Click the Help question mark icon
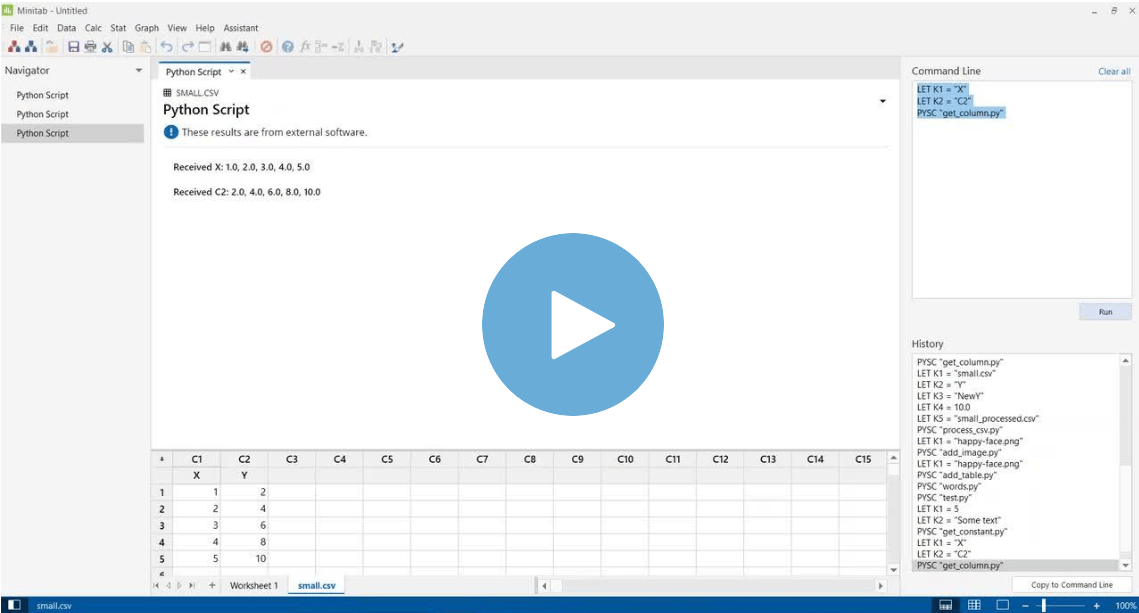Viewport: 1139px width, 613px height. 290,46
